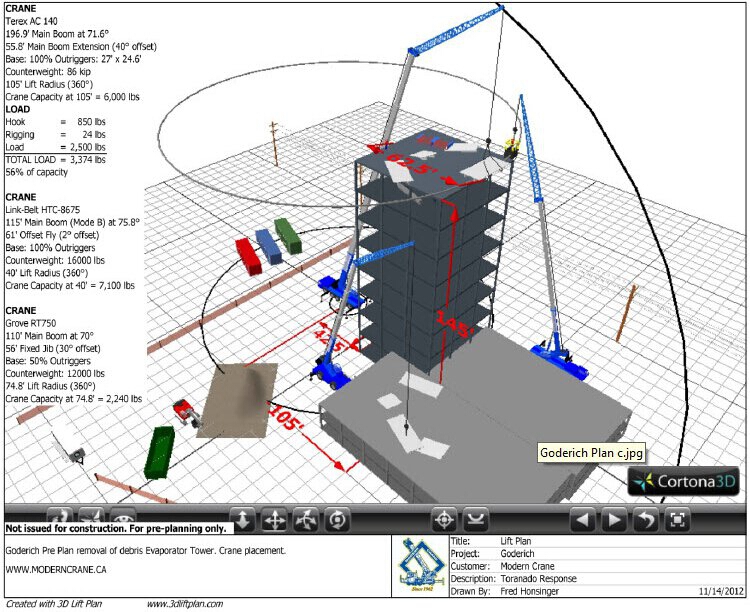Click the Align/straighten view icon
Screen dimensions: 750x612
point(476,519)
